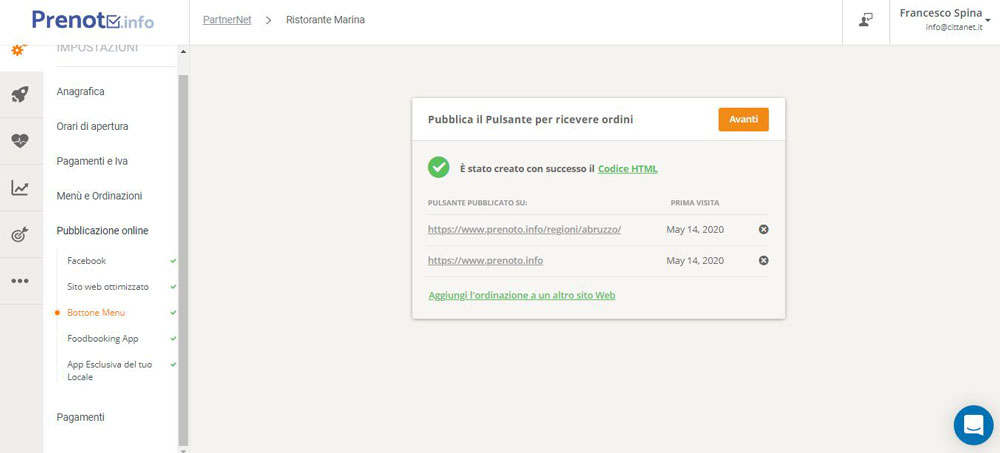
Task: Open the Facebook publication sub-item
Action: (86, 261)
